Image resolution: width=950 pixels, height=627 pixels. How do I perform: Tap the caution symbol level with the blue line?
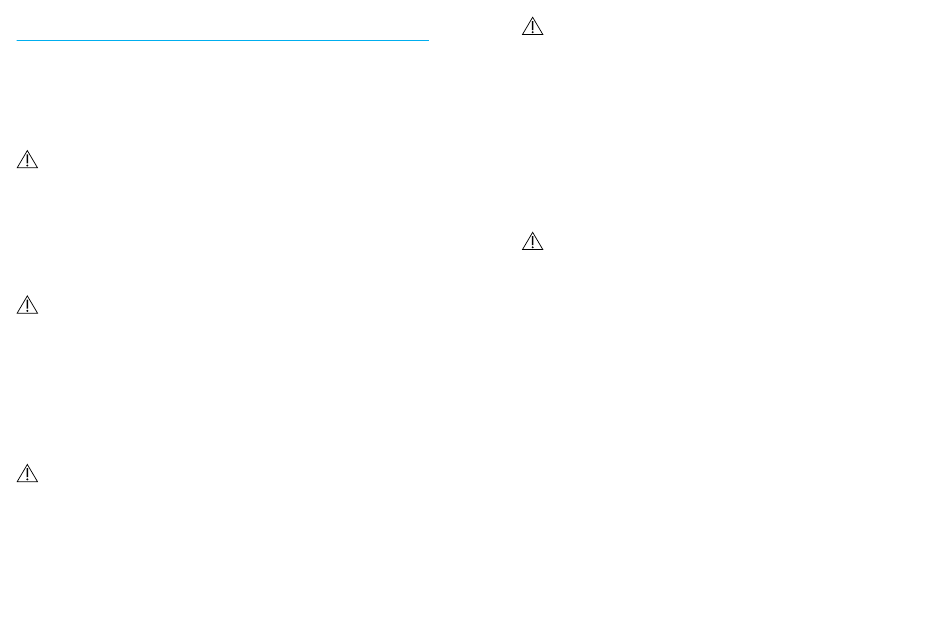533,27
